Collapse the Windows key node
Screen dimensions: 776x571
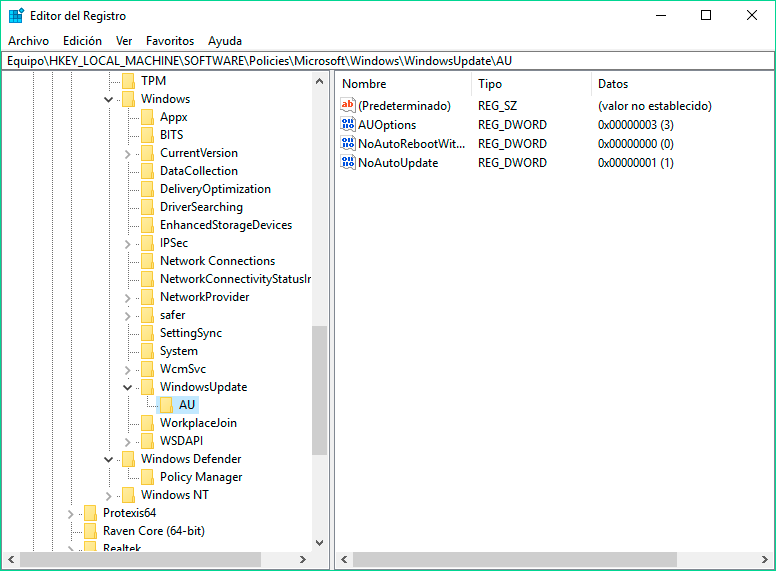coord(108,99)
